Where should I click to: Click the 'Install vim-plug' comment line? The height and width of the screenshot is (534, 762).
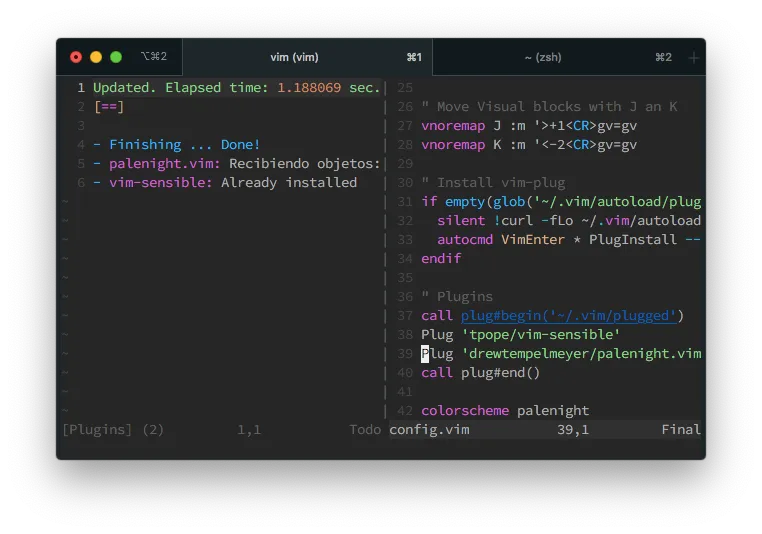(493, 182)
